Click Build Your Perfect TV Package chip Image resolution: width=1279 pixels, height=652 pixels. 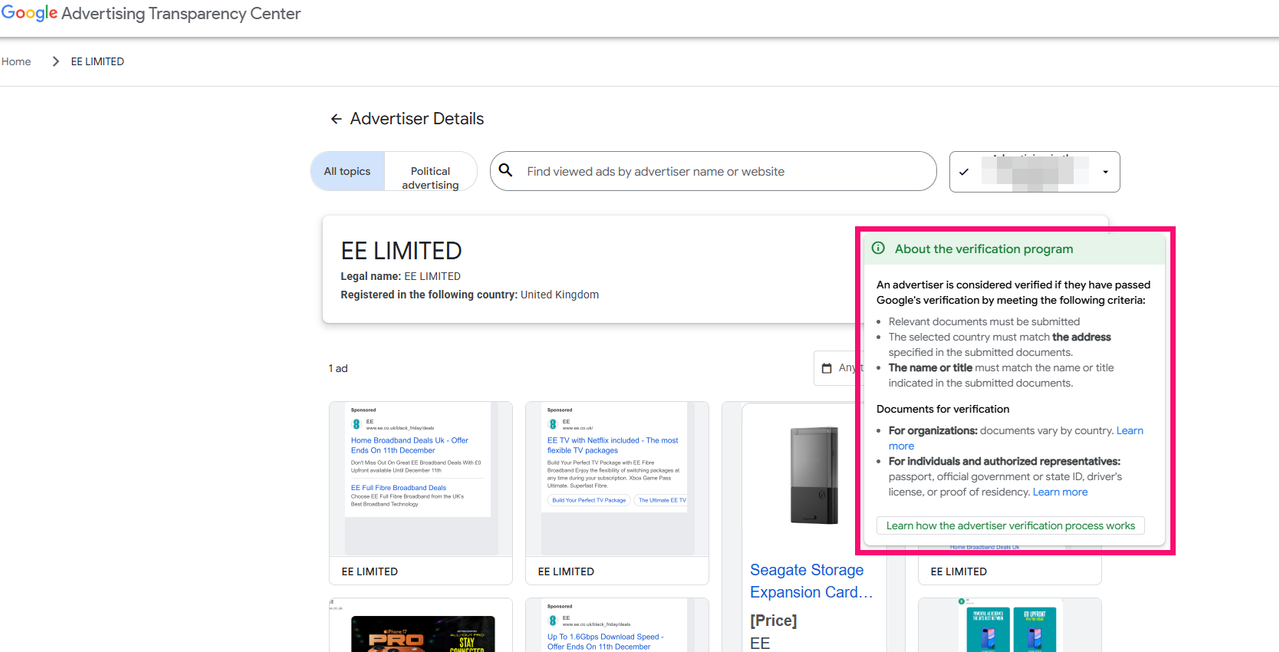589,500
